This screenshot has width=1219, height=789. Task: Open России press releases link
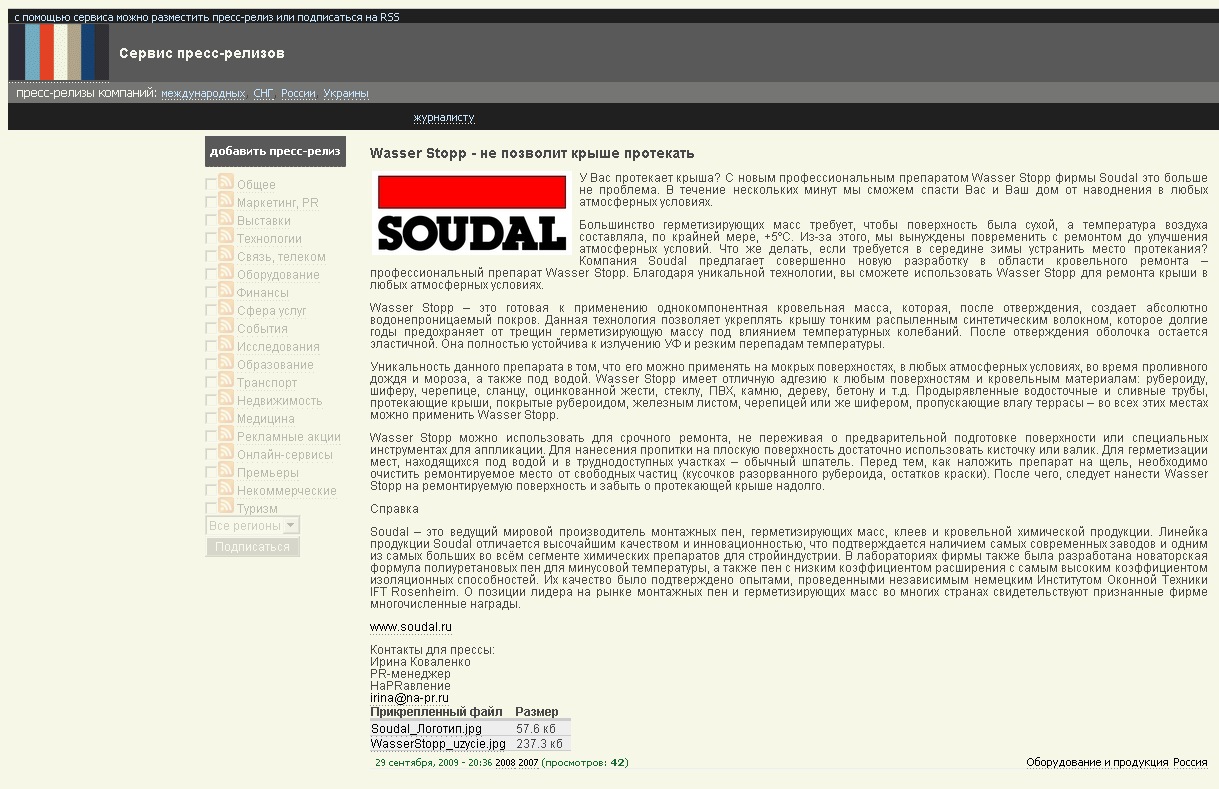(298, 94)
